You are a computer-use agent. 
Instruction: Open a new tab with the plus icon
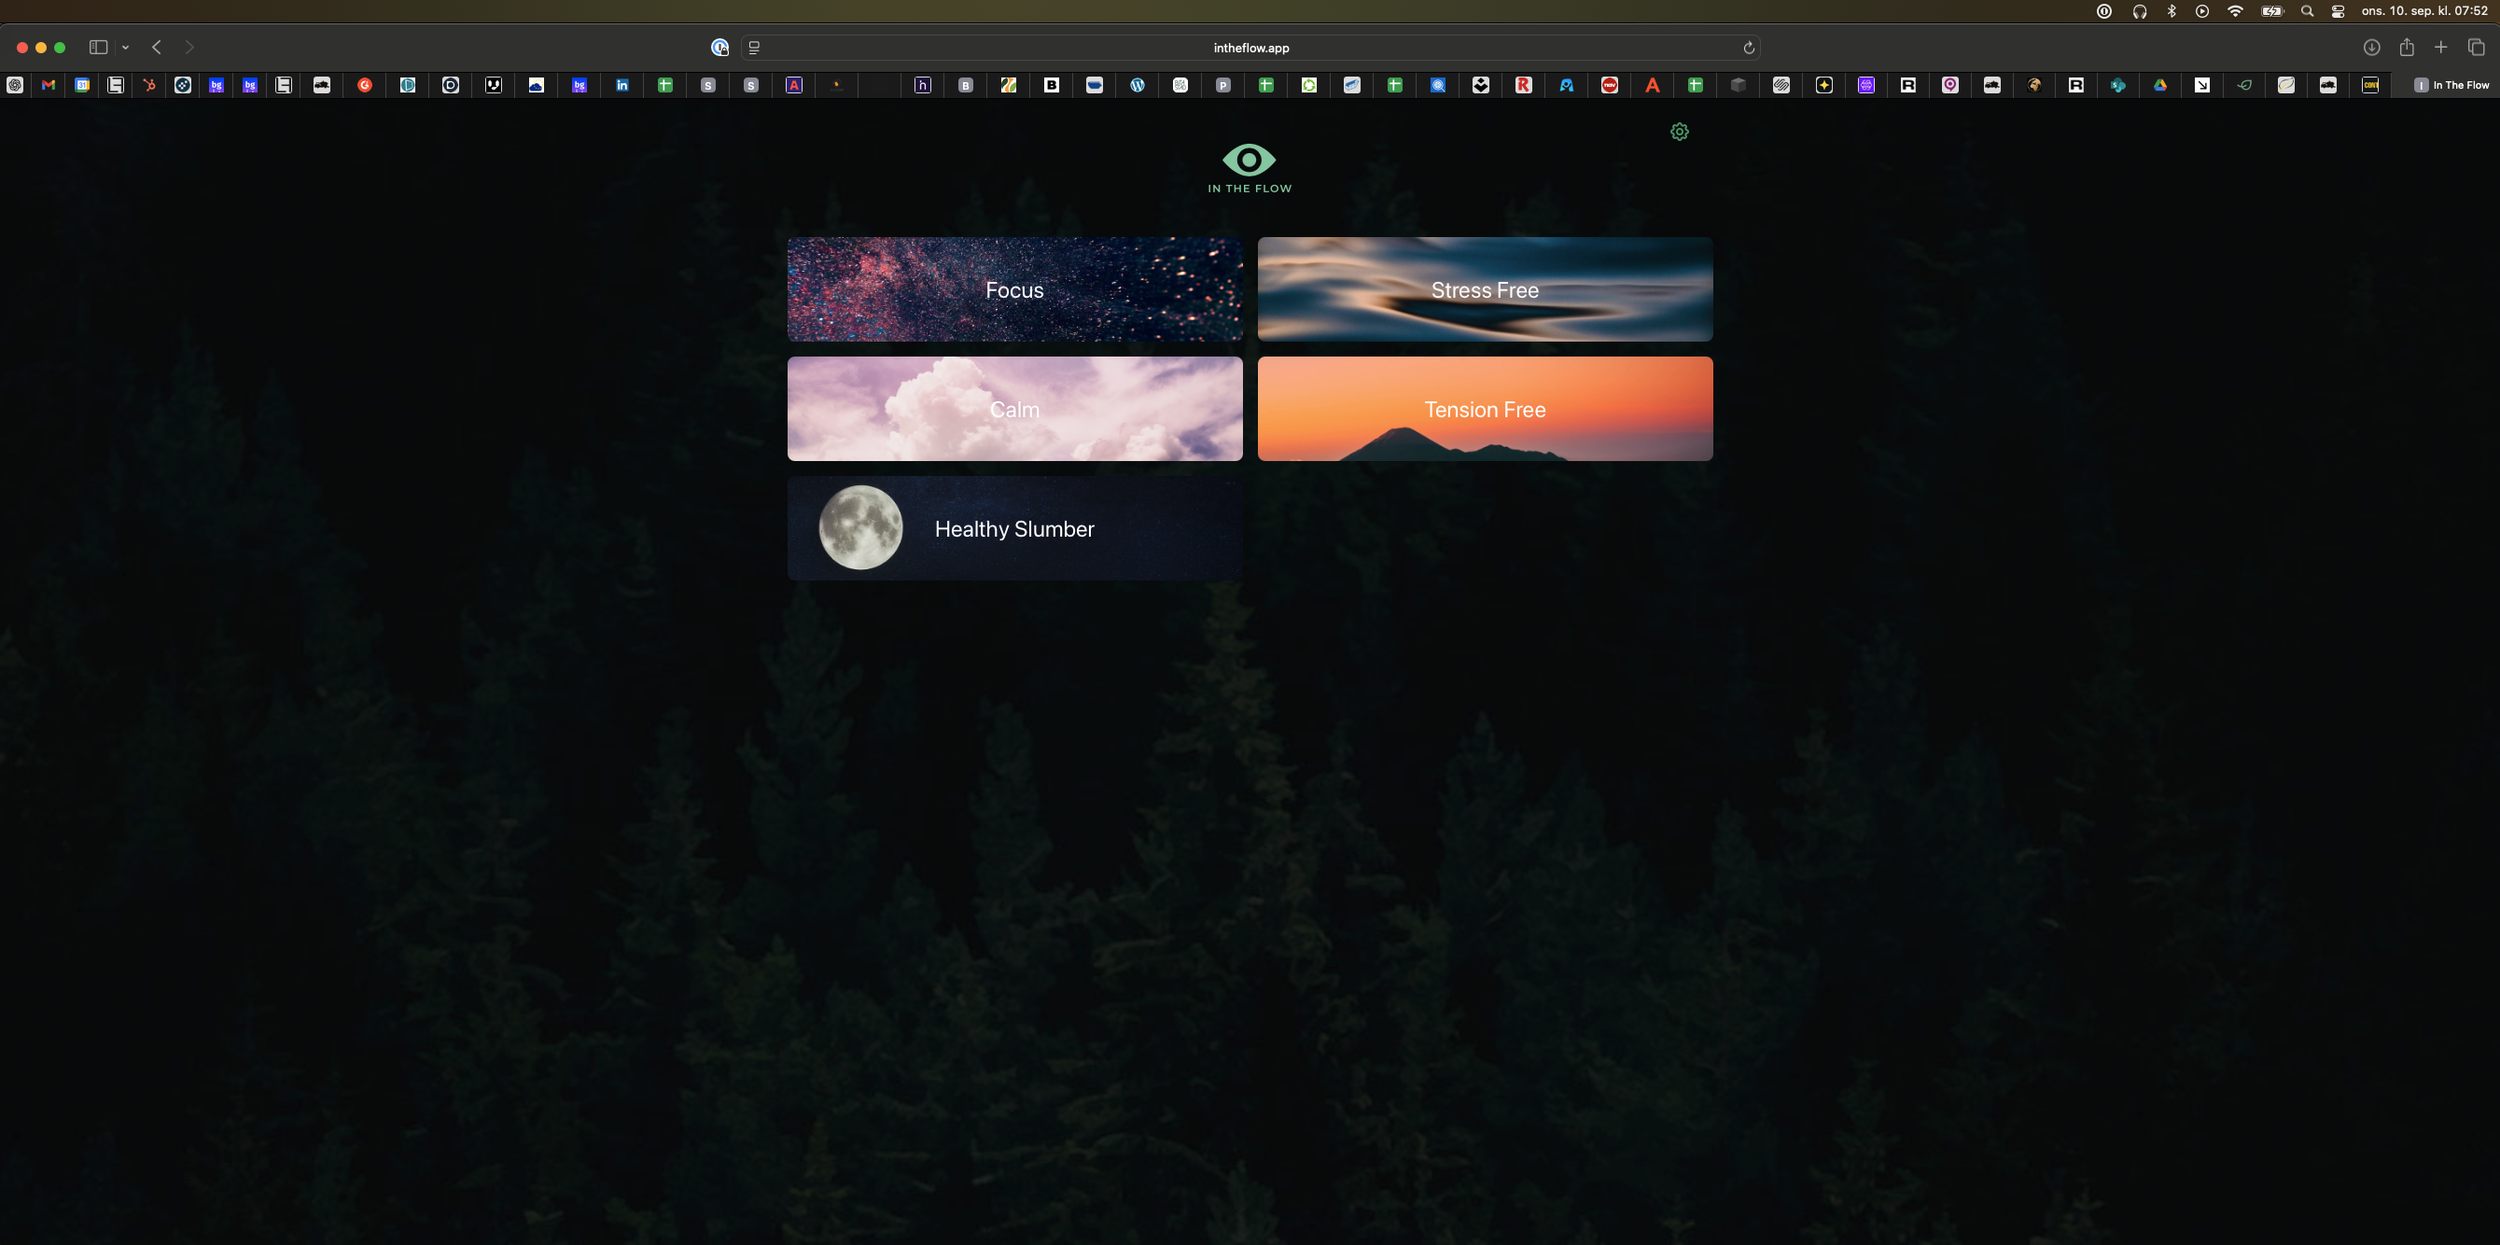(x=2441, y=48)
